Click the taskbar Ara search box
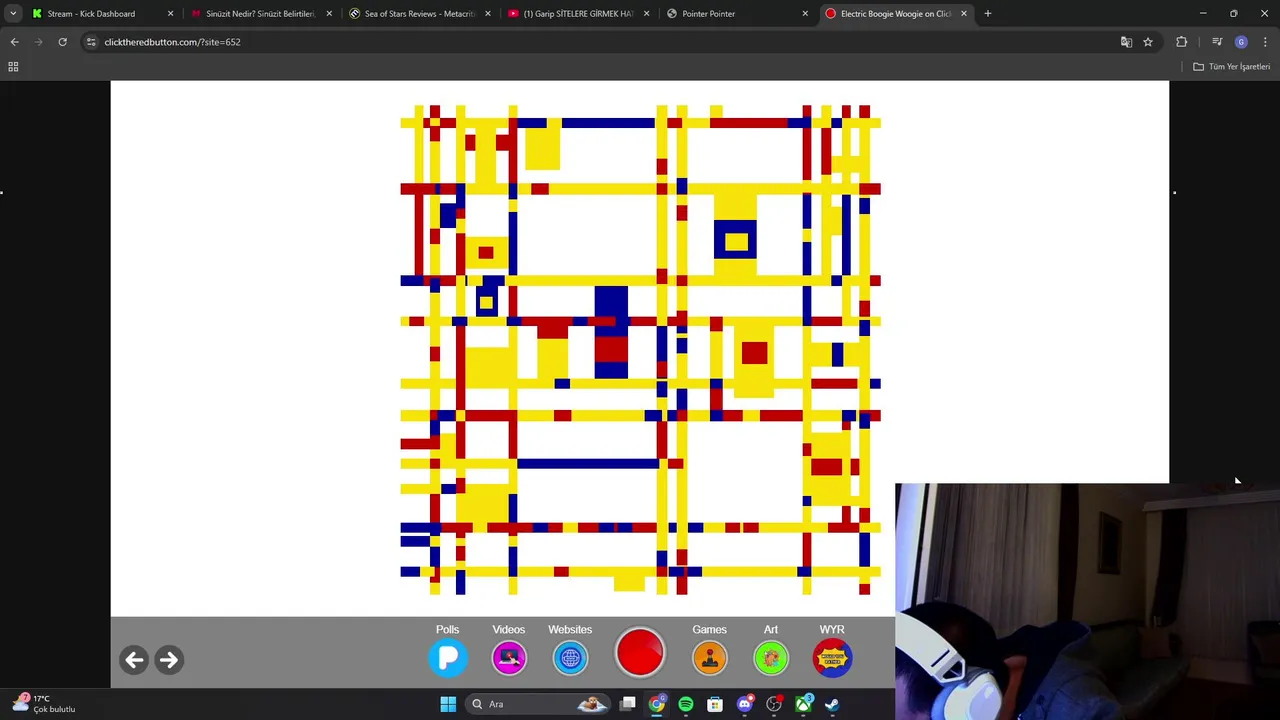This screenshot has width=1280, height=720. coord(539,704)
